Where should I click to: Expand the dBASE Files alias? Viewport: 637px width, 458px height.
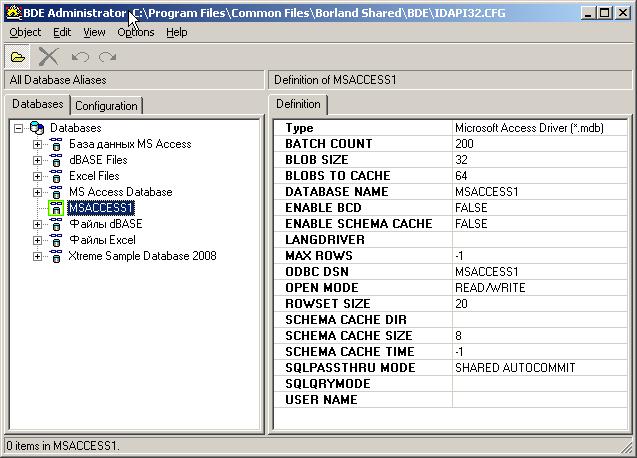tap(38, 160)
